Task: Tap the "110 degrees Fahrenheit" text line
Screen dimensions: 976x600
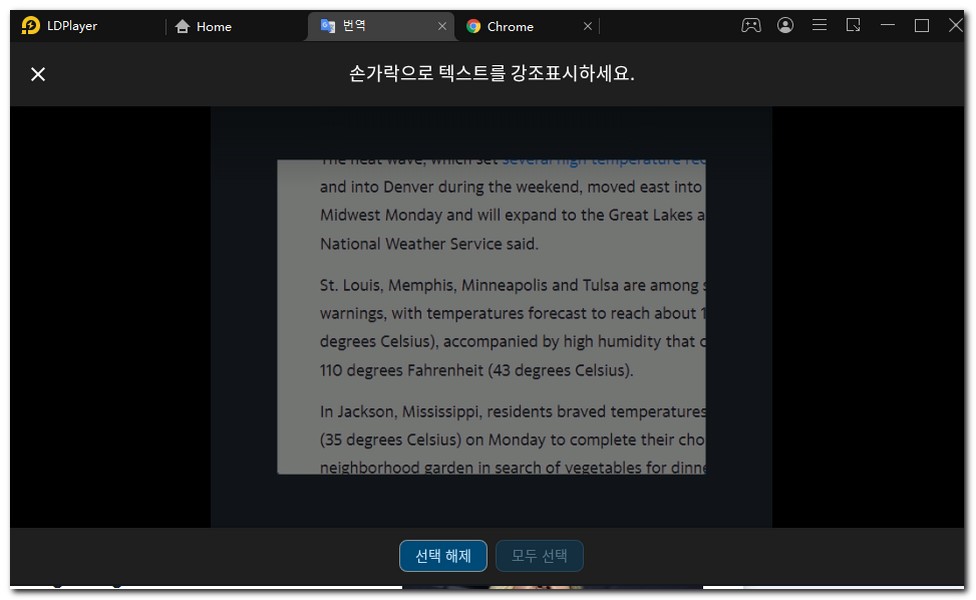Action: coord(476,370)
